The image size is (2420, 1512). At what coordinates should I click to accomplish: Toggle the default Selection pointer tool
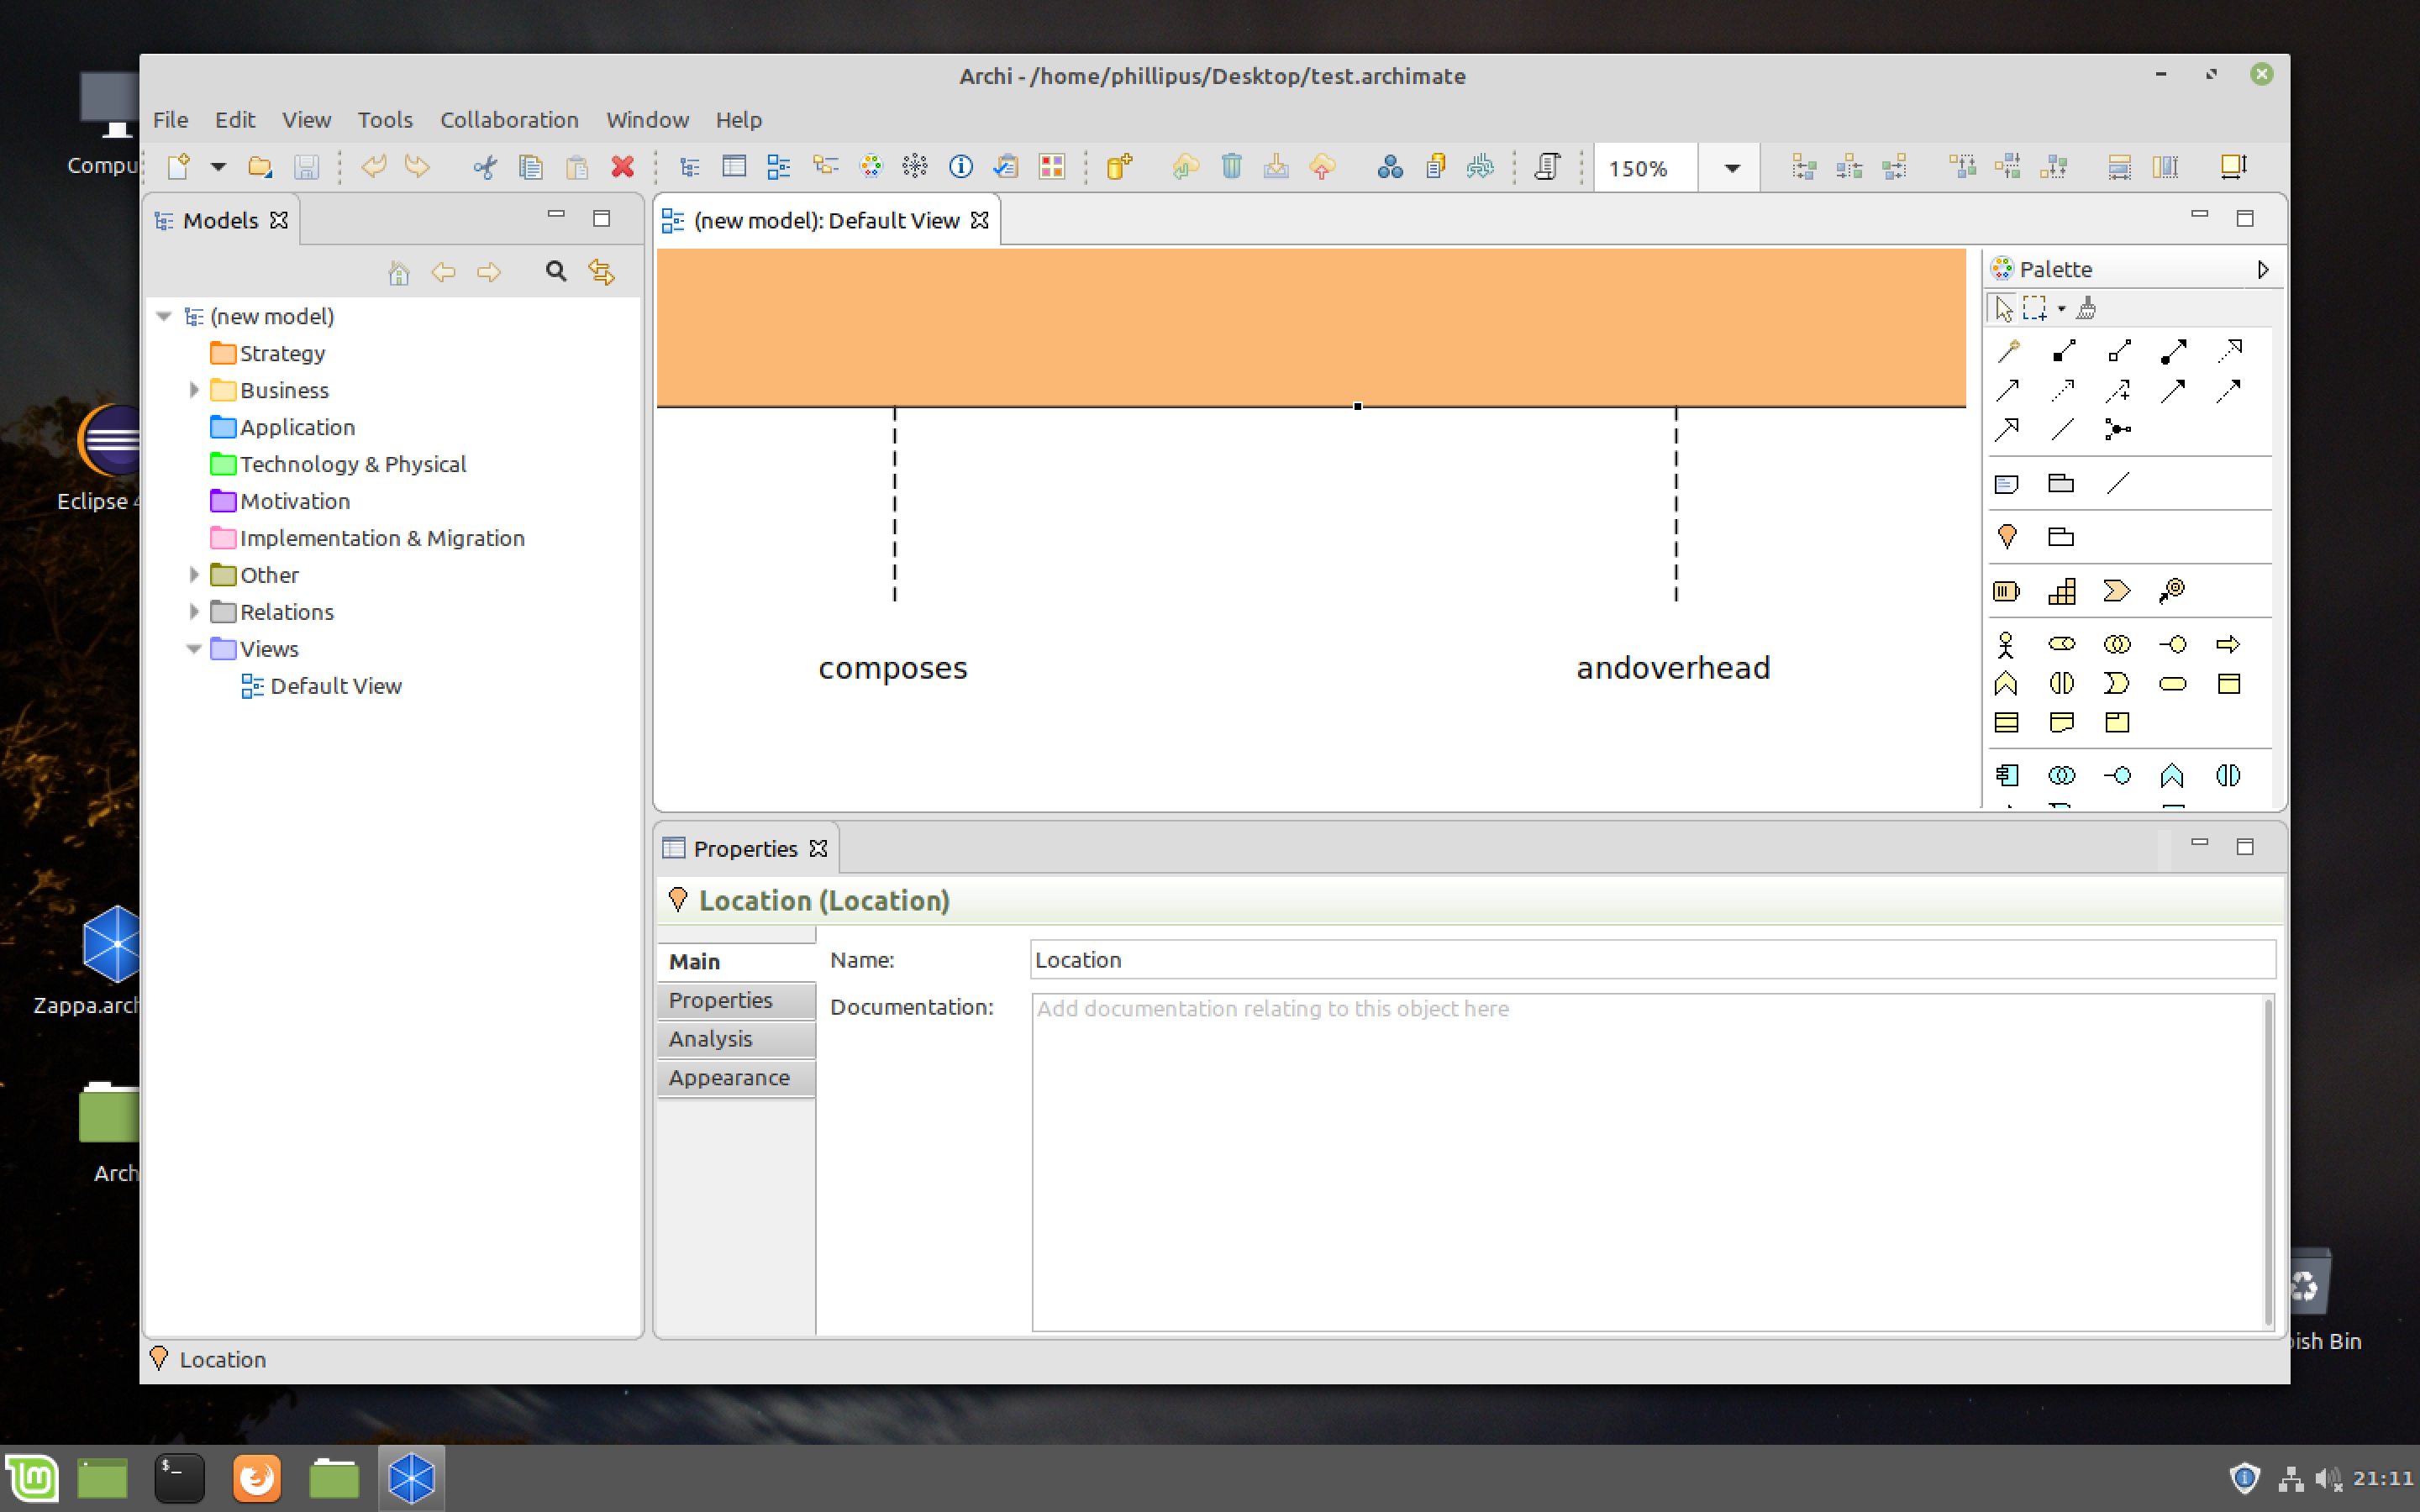(x=2004, y=307)
